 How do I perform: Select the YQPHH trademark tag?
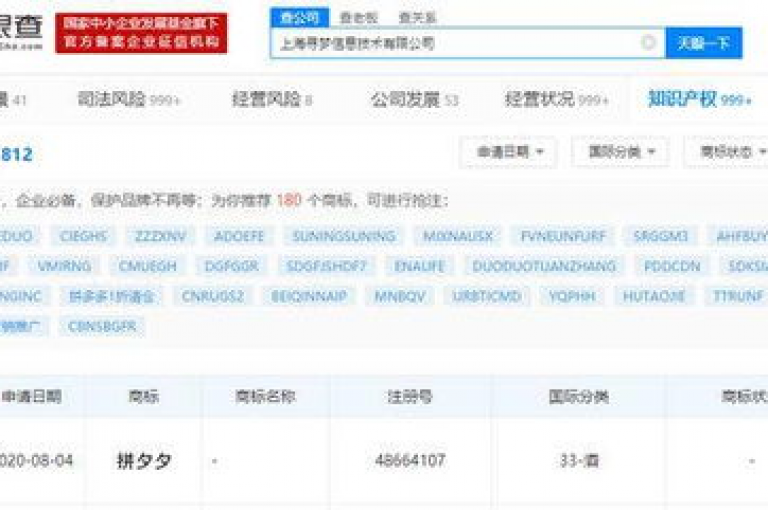(x=572, y=296)
